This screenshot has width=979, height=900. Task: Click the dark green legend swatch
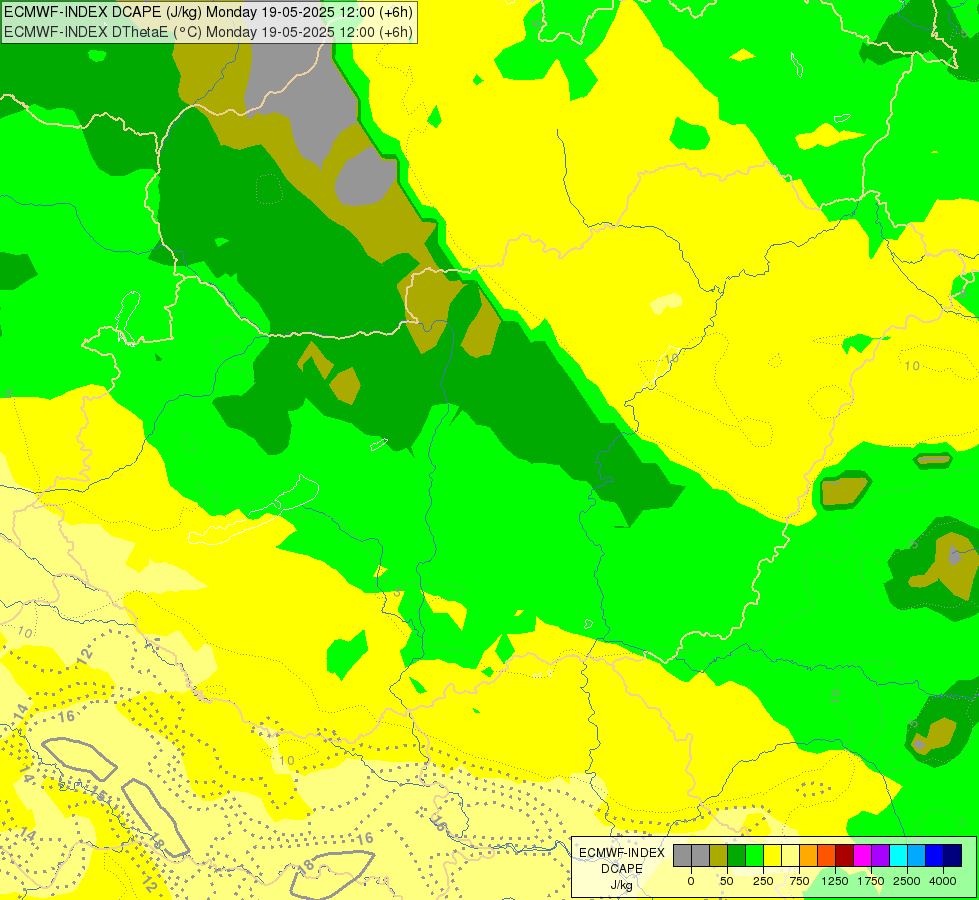[737, 855]
